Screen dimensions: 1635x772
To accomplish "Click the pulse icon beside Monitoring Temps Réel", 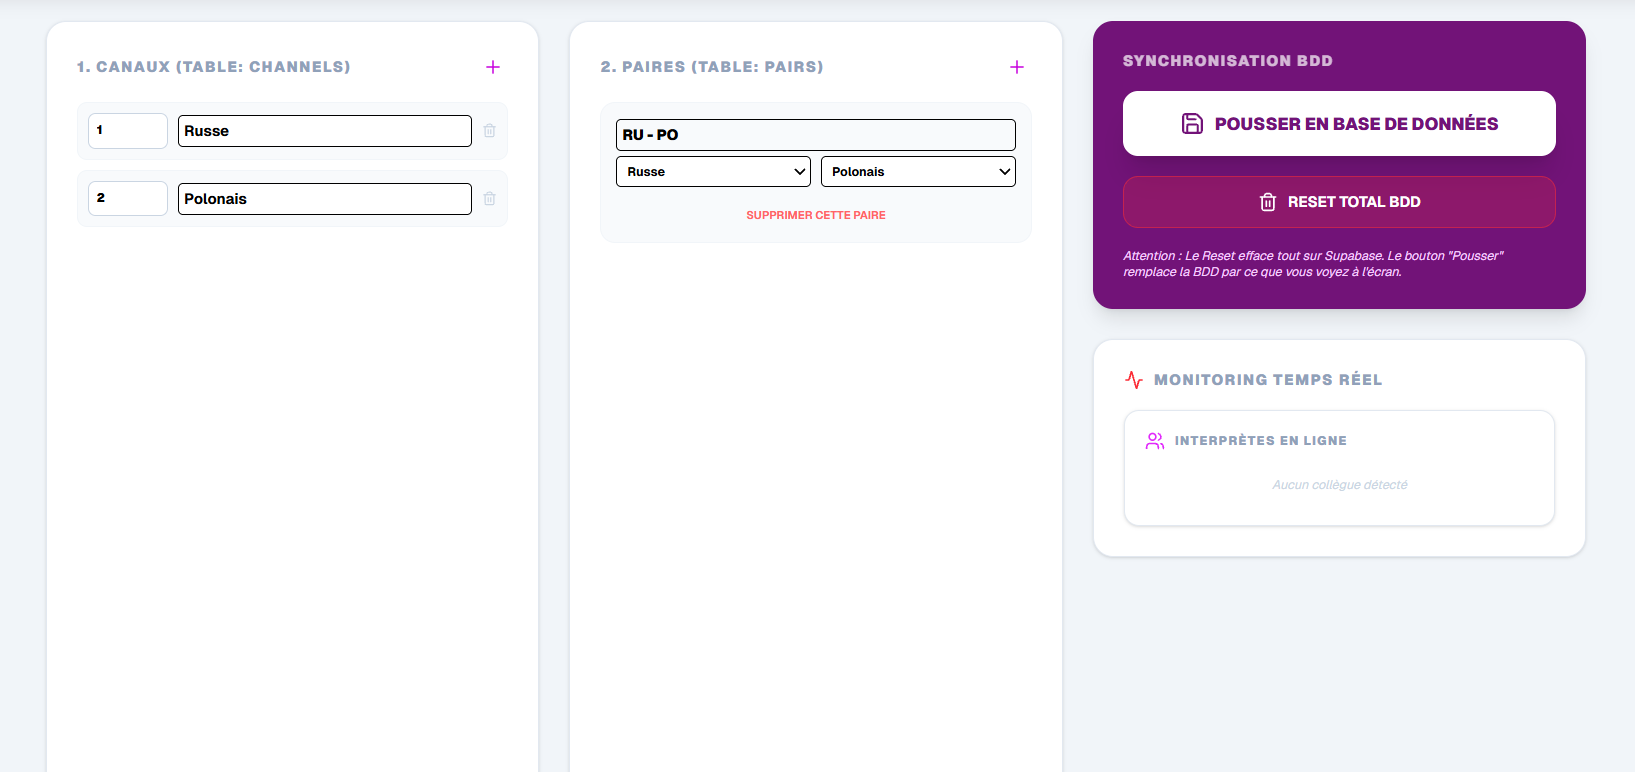I will click(1134, 380).
